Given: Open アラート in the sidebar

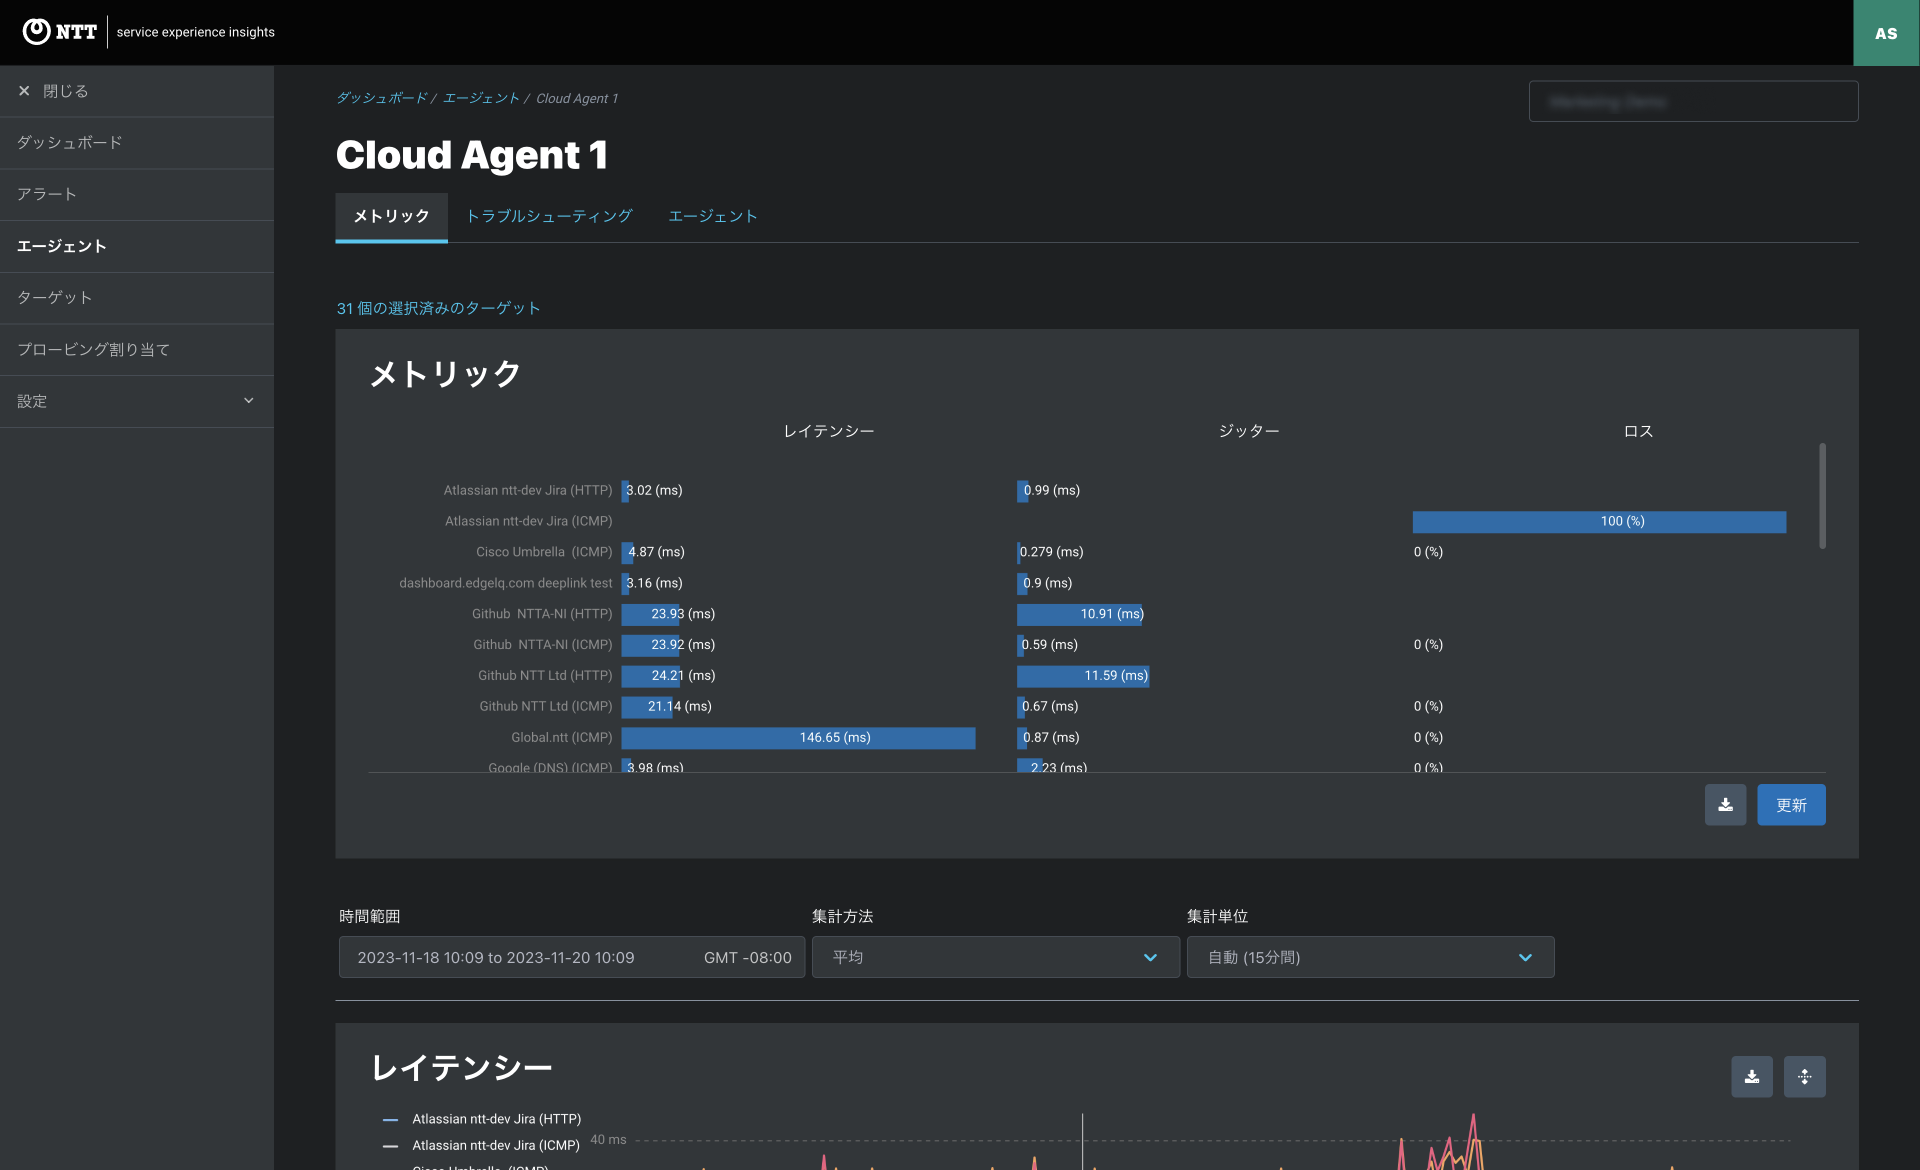Looking at the screenshot, I should 137,194.
